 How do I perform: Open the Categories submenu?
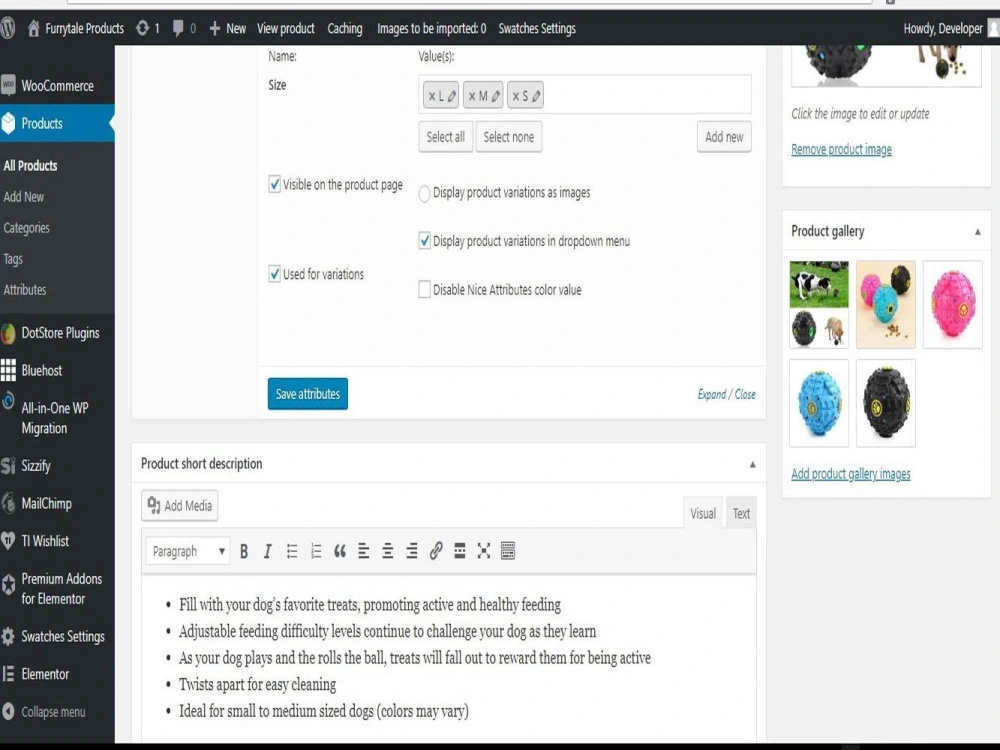click(26, 228)
